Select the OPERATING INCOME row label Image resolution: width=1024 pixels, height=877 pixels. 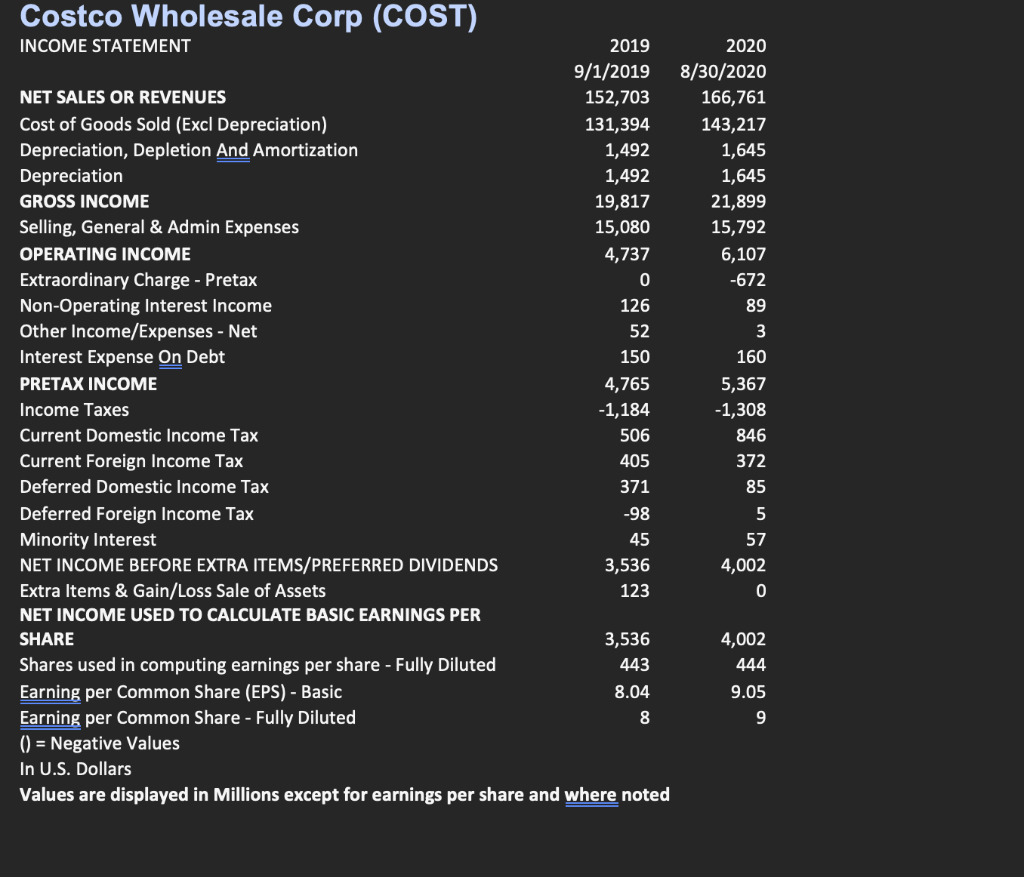(x=104, y=253)
